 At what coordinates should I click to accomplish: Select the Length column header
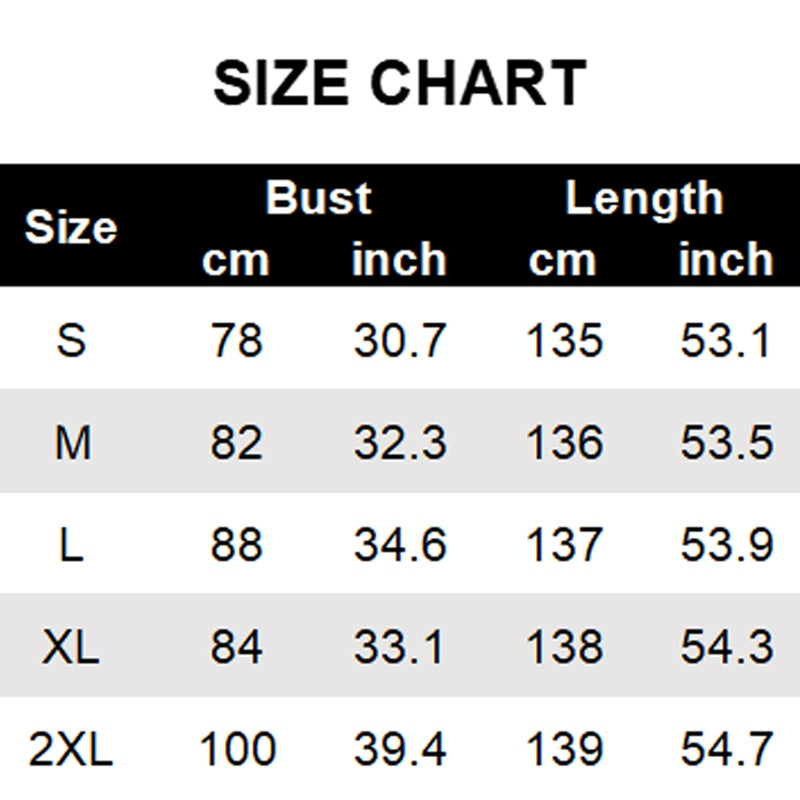[x=643, y=198]
